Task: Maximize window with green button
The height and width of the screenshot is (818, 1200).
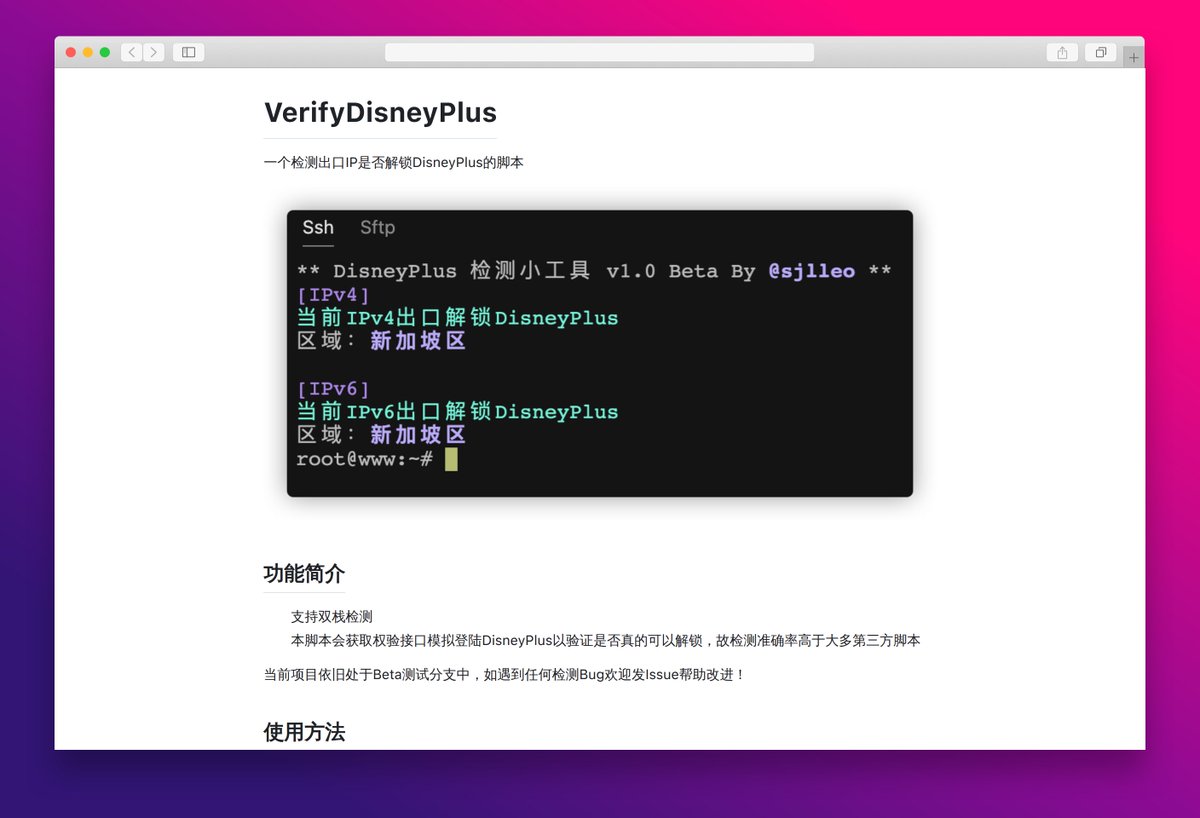Action: 105,52
